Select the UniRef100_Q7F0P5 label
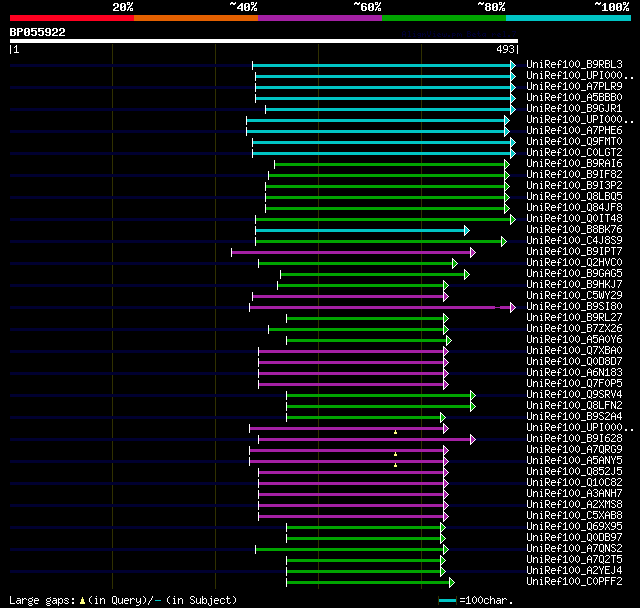 574,384
